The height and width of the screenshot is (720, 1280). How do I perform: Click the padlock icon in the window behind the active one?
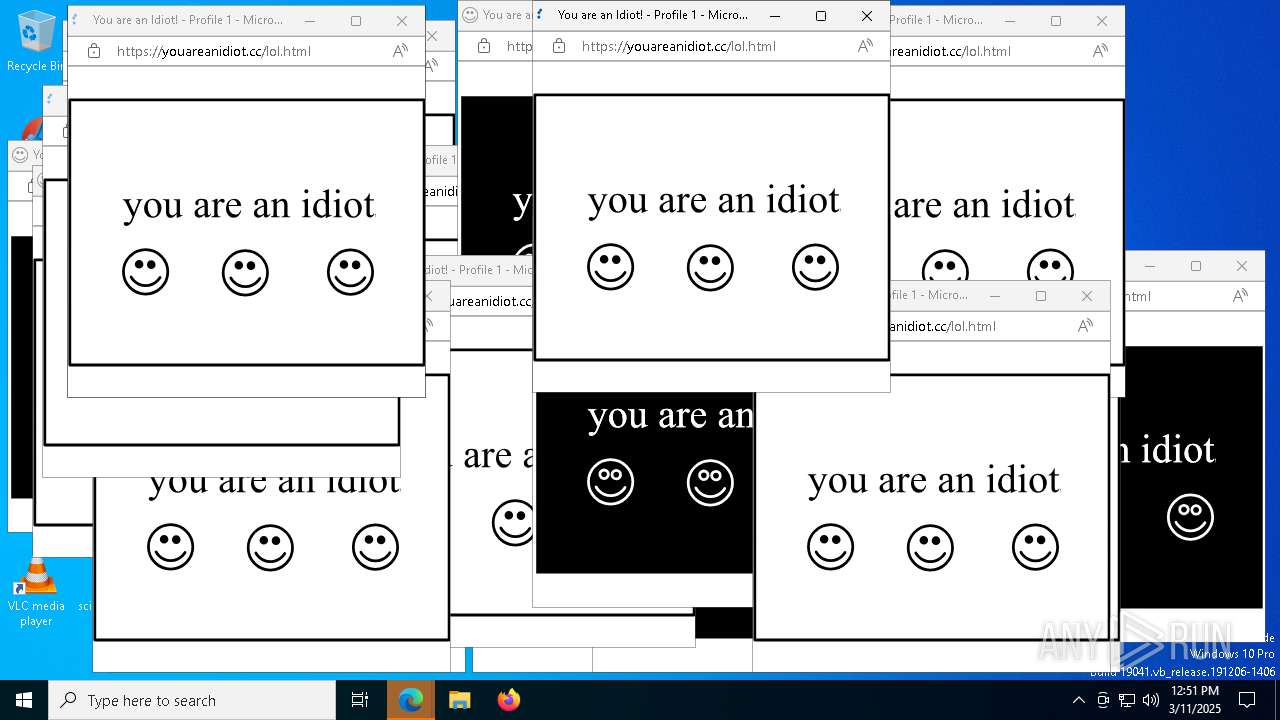click(484, 46)
